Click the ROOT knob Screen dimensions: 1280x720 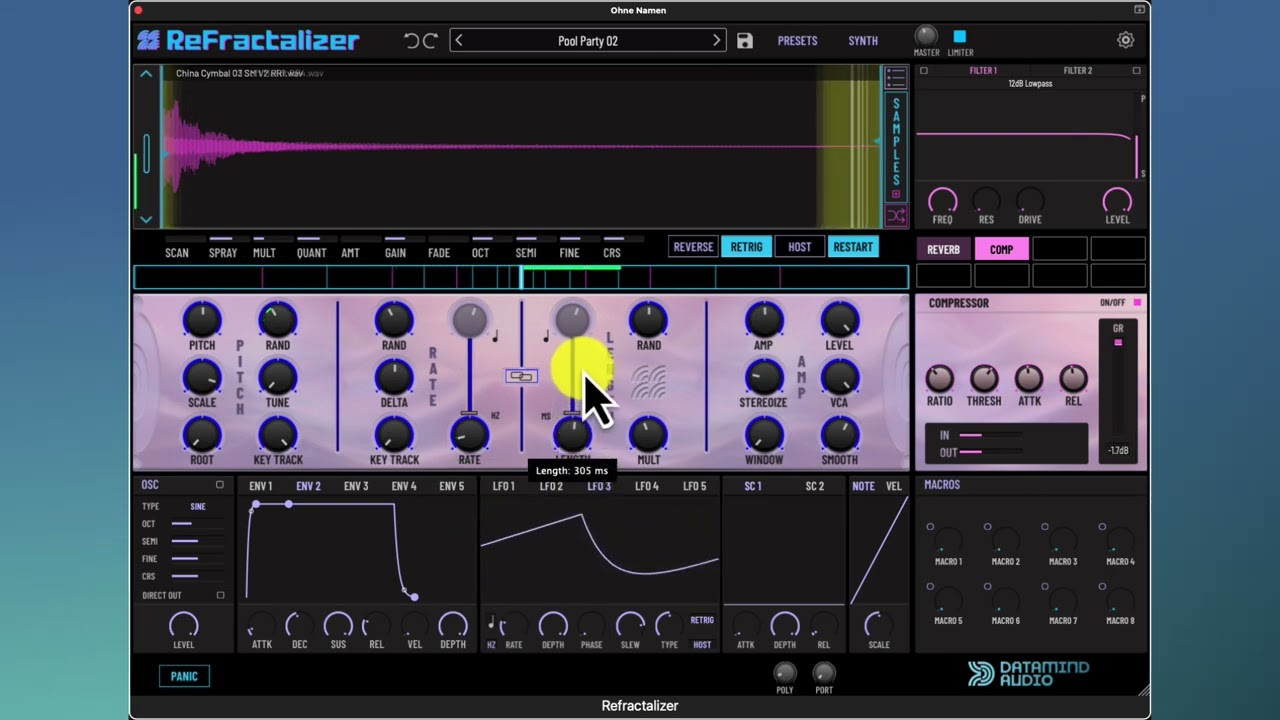pyautogui.click(x=202, y=434)
